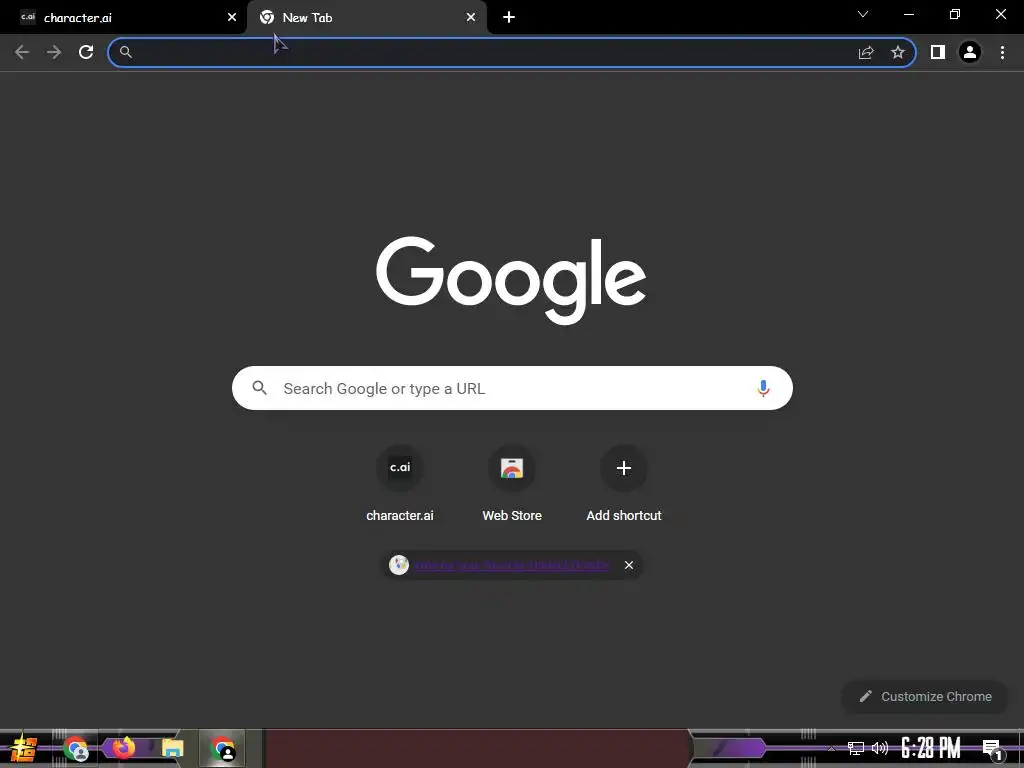Open the Web Store shortcut
1024x768 pixels.
click(x=512, y=484)
